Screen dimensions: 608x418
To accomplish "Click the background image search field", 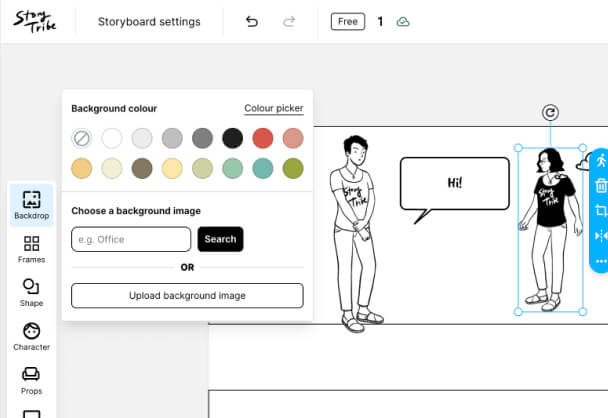I will tap(131, 239).
